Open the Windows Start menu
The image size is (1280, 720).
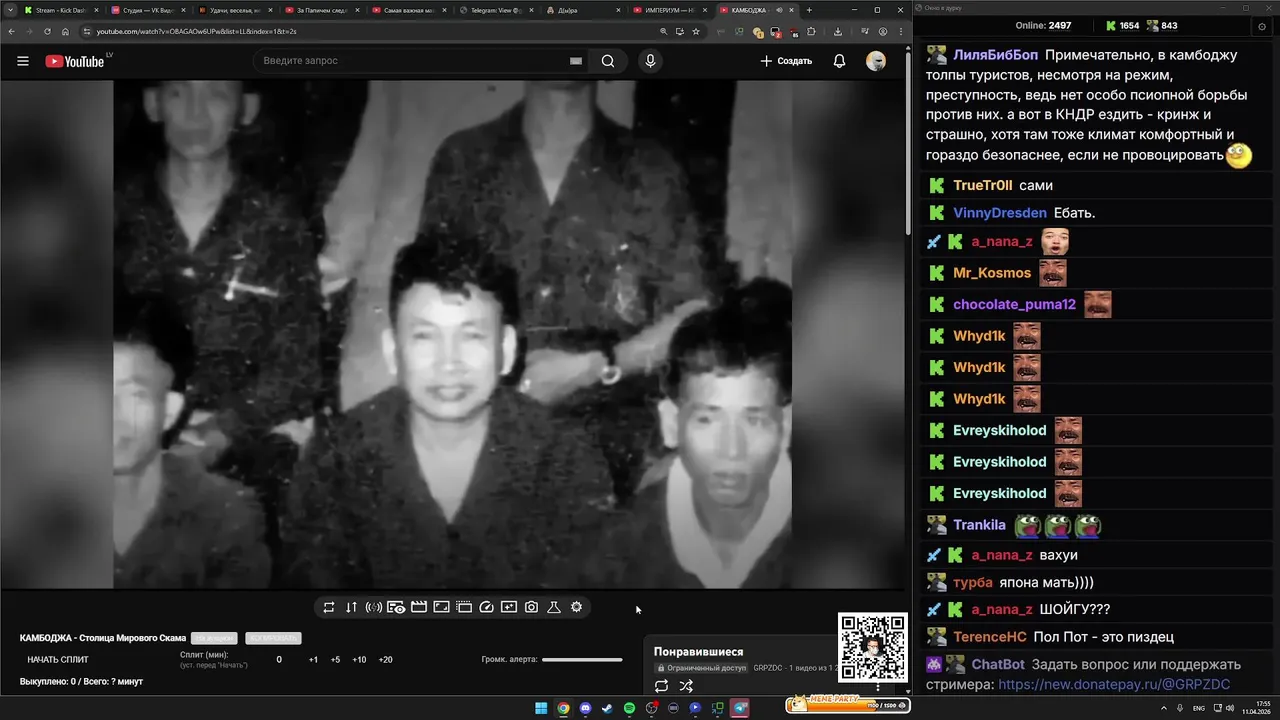[x=541, y=708]
